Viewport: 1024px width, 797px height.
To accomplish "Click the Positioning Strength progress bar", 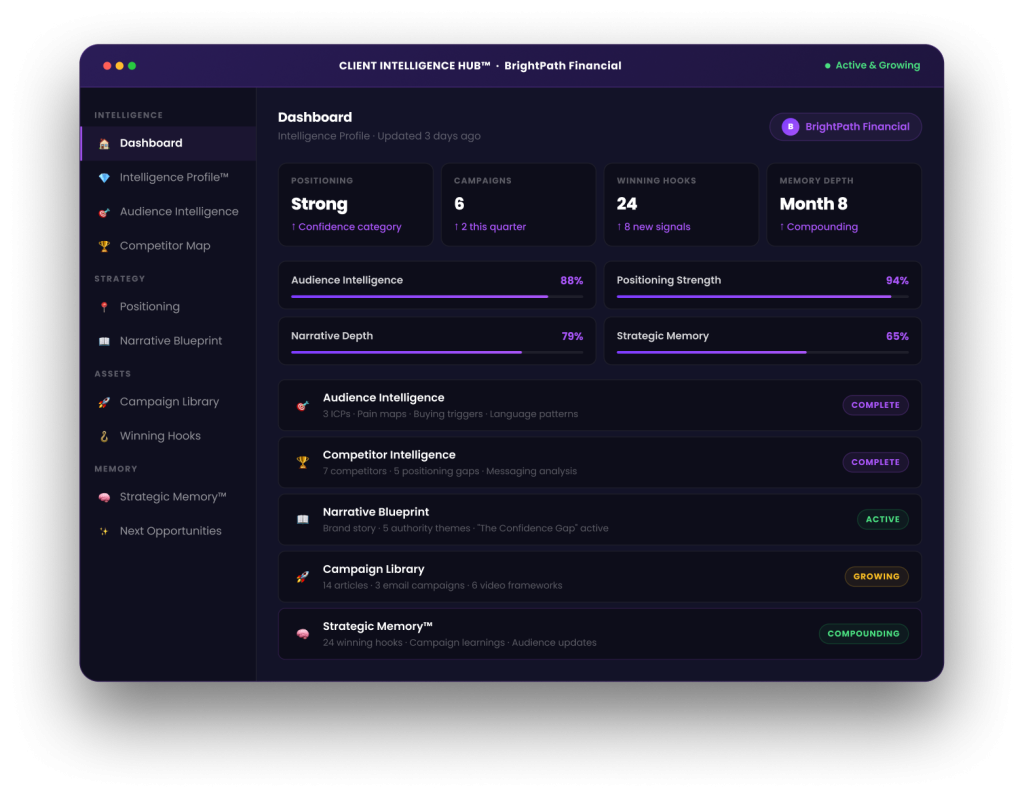I will tap(762, 297).
